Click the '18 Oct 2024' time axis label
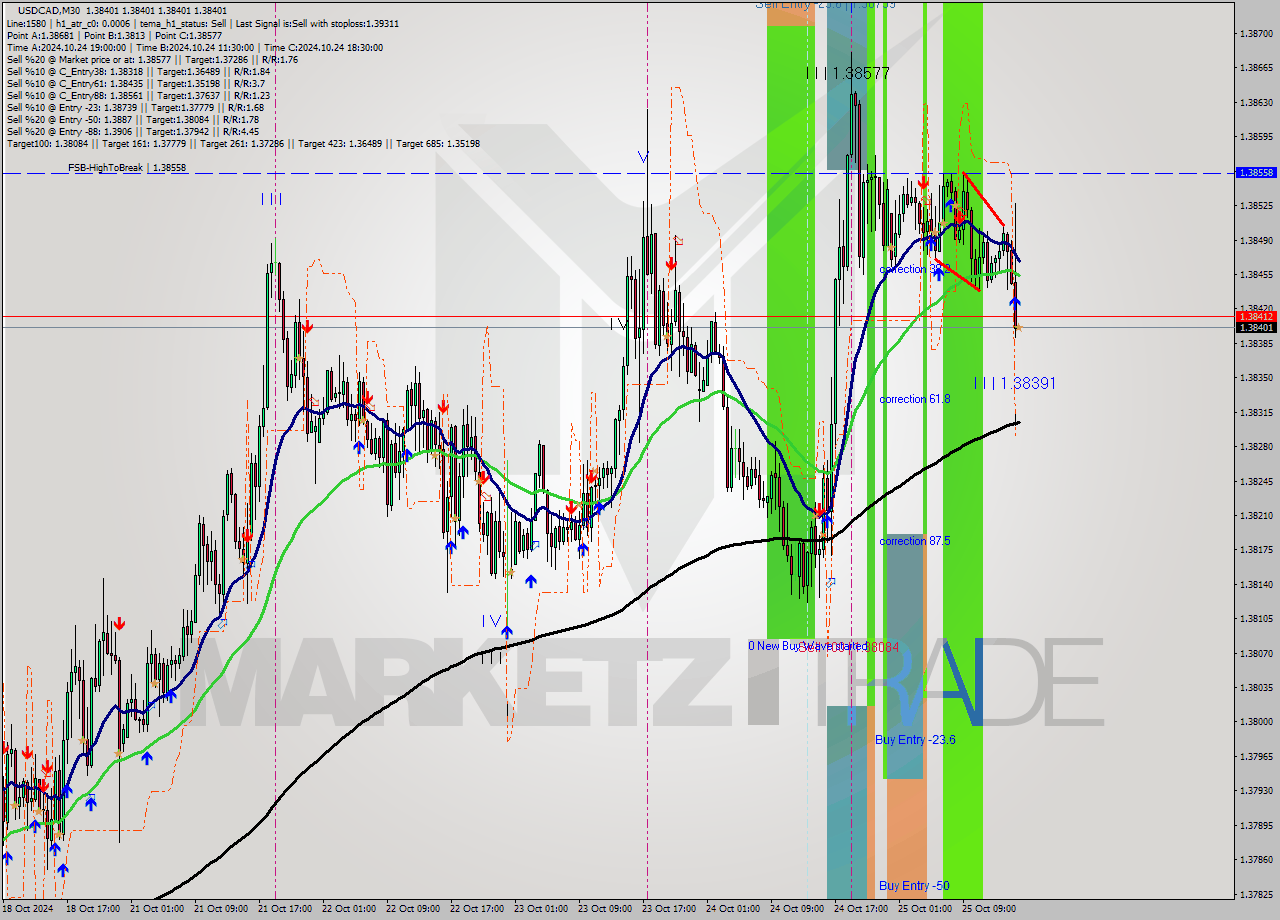Image resolution: width=1280 pixels, height=920 pixels. 27,909
